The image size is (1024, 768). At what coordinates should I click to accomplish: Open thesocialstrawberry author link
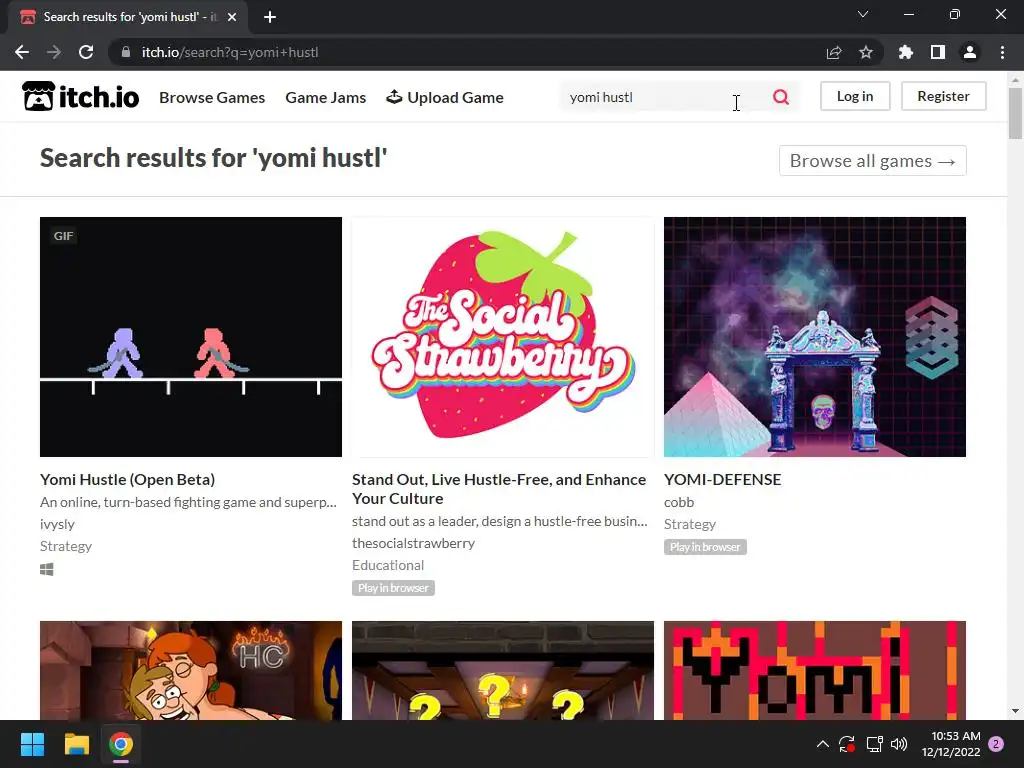(413, 543)
